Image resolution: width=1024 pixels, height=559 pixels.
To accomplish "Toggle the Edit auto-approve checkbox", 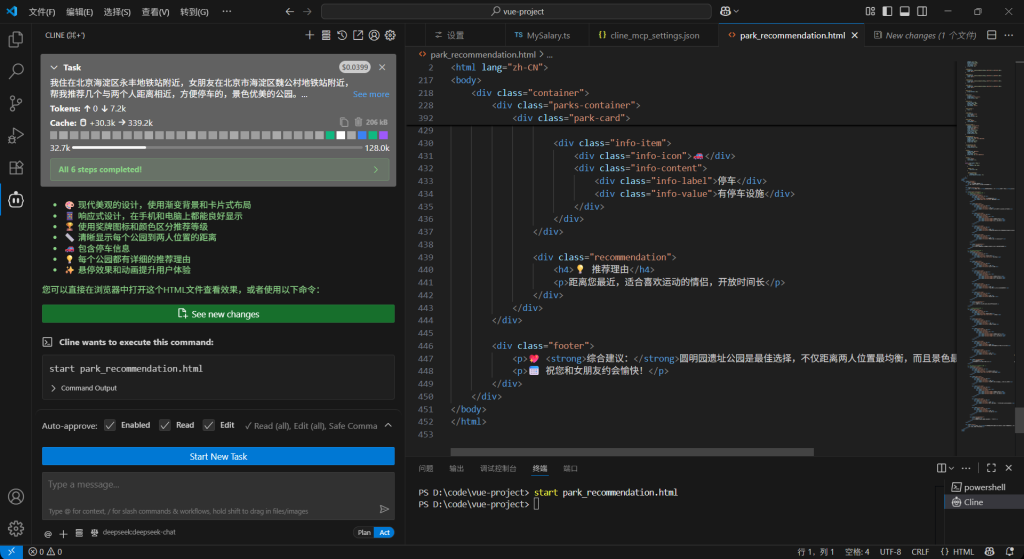I will point(209,425).
